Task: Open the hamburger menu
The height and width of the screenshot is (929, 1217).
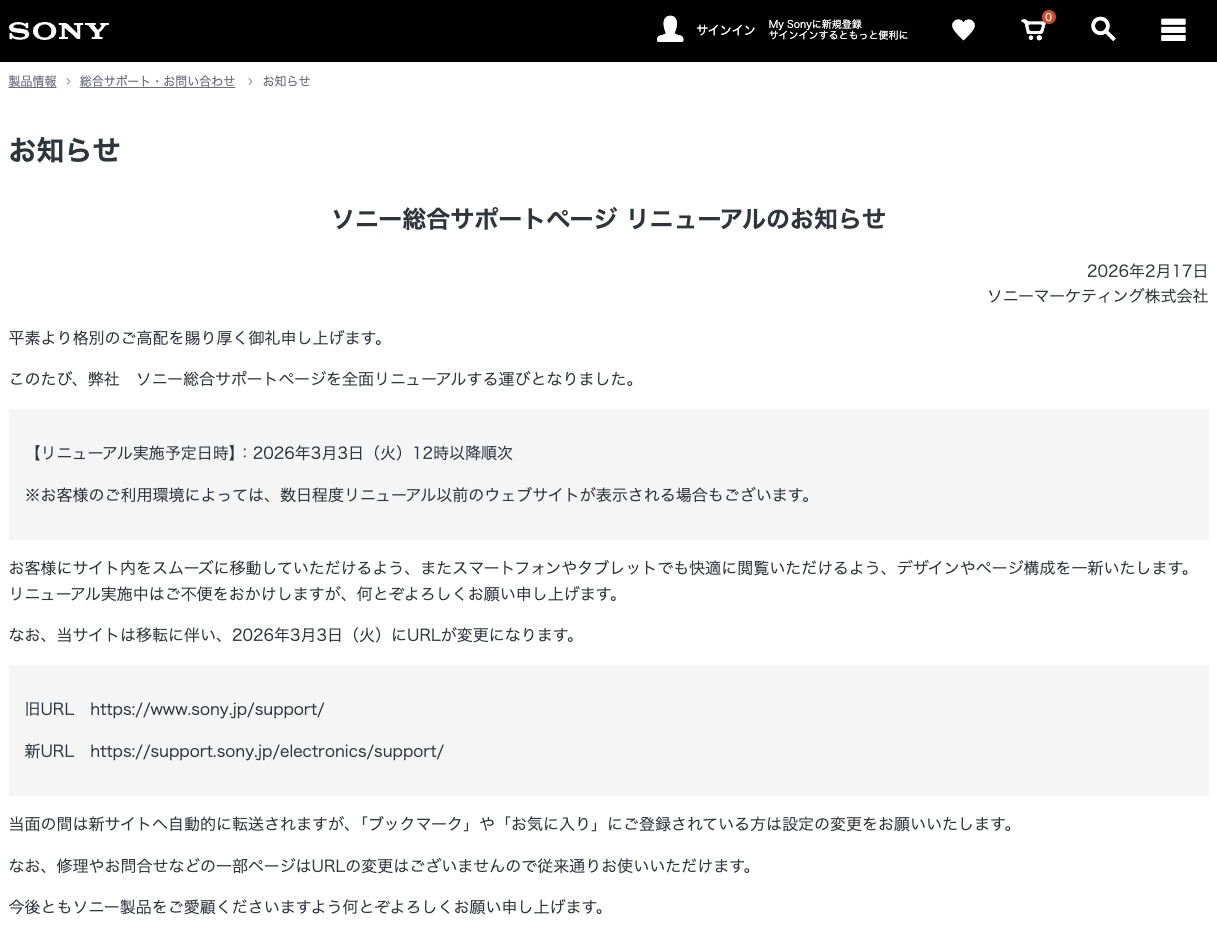Action: coord(1173,31)
